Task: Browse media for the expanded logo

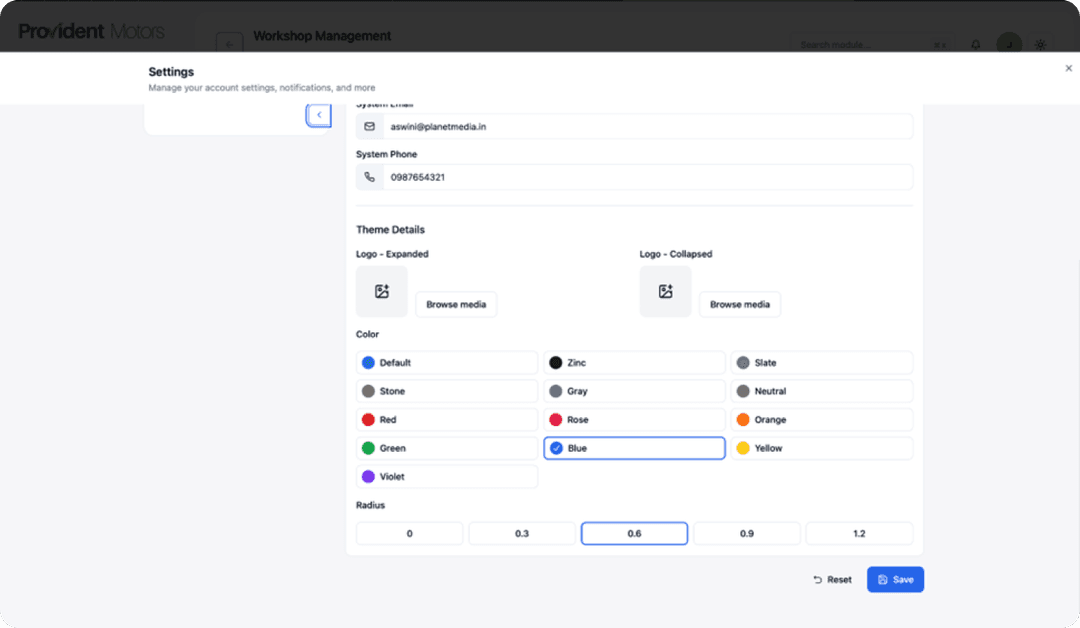Action: tap(456, 305)
